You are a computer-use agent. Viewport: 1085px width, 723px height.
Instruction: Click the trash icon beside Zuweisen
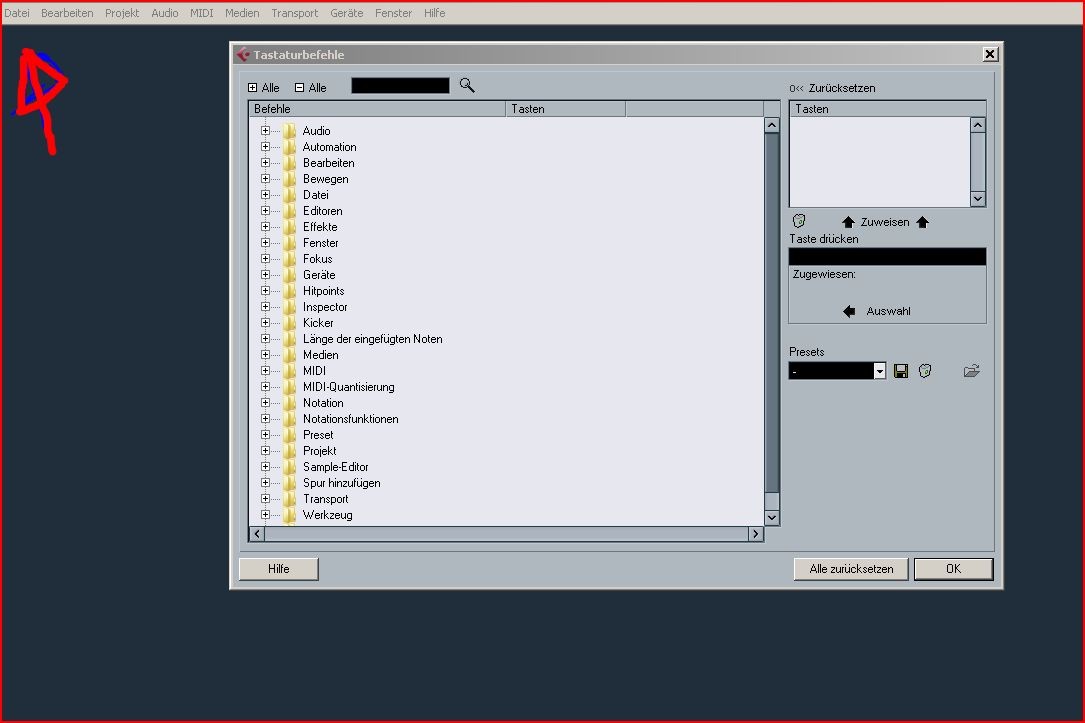click(x=799, y=221)
